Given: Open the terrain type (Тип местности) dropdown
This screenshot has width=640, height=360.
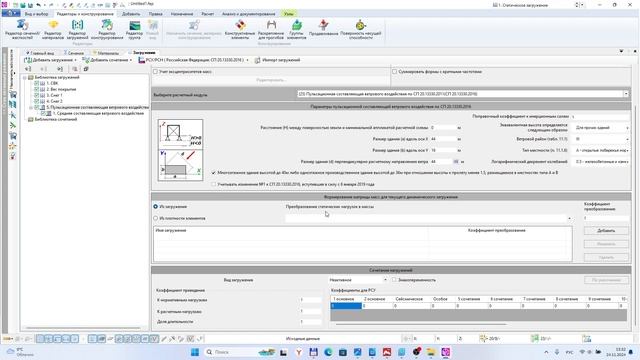Looking at the screenshot, I should 602,150.
